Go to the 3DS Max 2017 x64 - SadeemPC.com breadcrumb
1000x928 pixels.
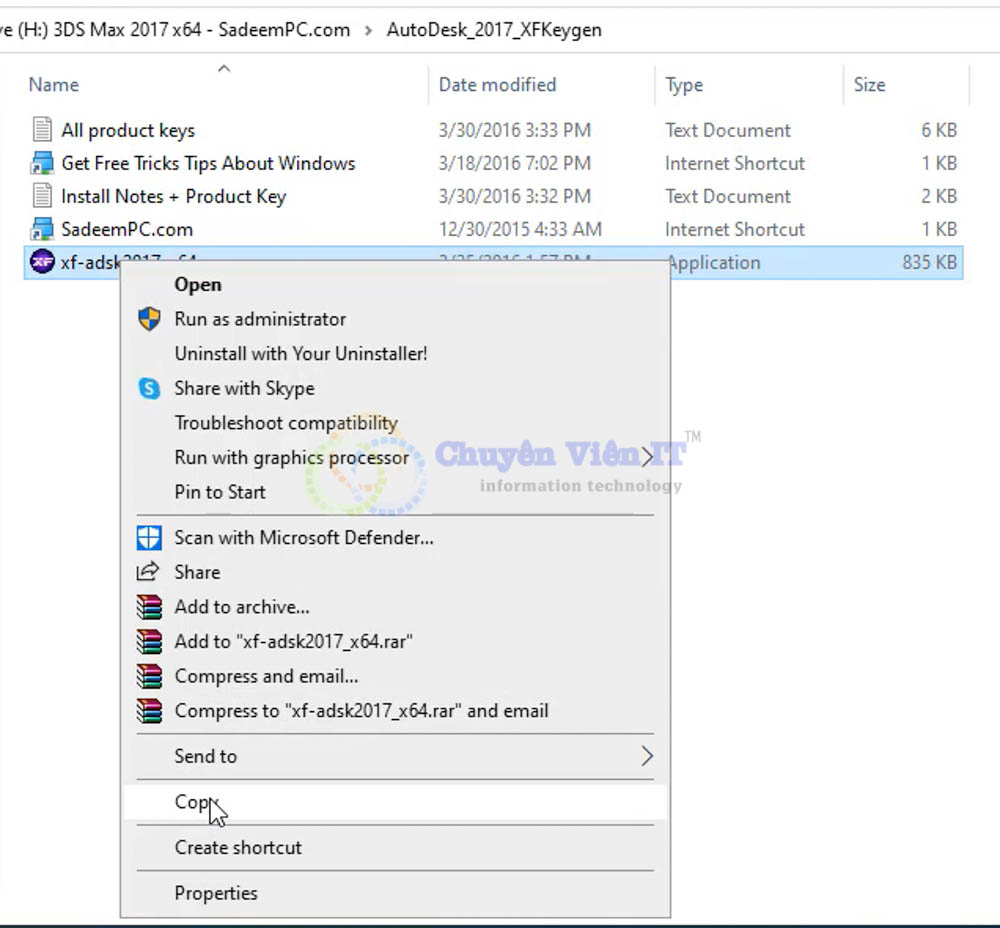202,30
